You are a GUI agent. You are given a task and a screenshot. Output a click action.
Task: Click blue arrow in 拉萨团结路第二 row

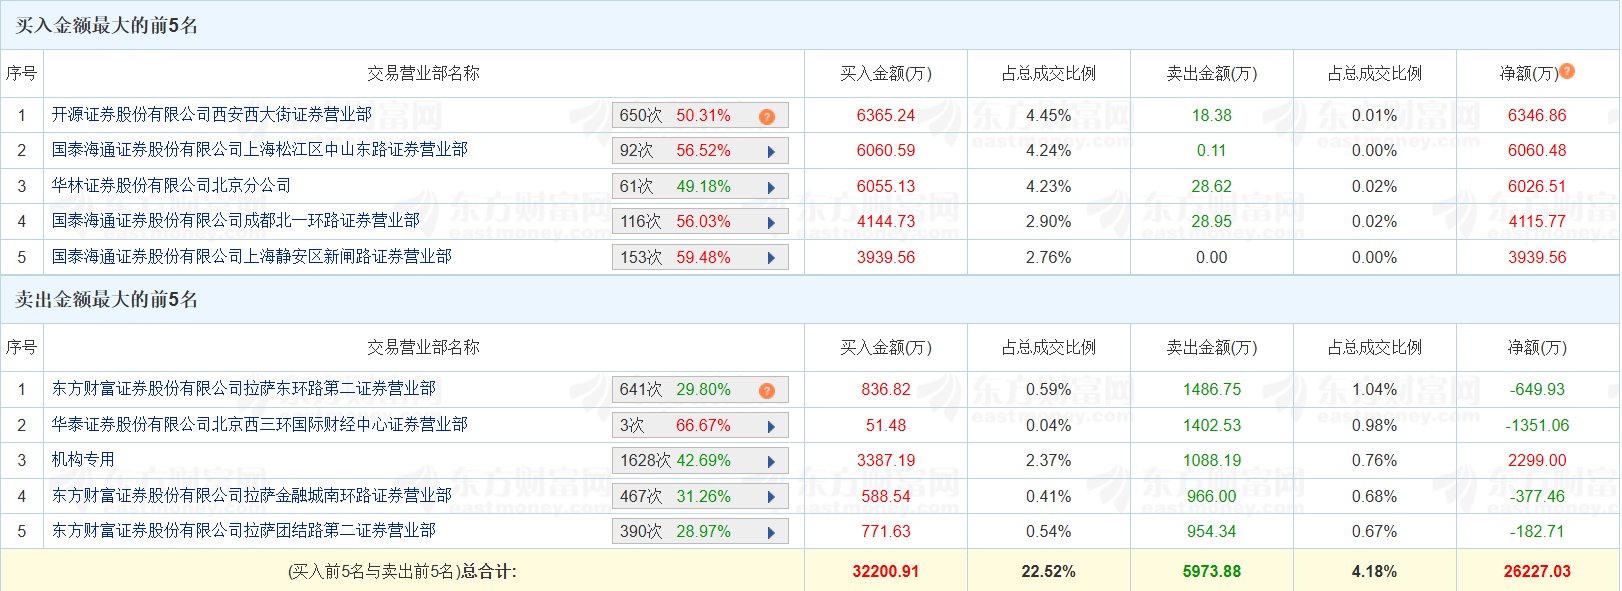[771, 533]
